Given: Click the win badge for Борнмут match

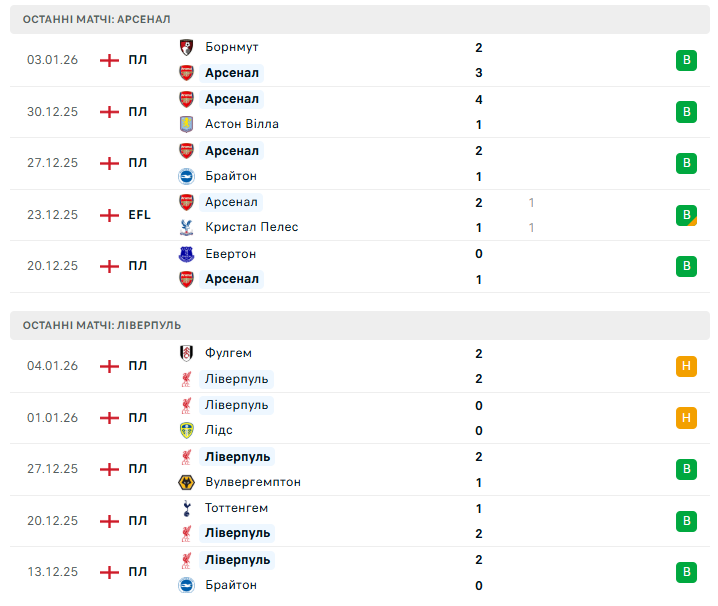Looking at the screenshot, I should click(x=686, y=60).
